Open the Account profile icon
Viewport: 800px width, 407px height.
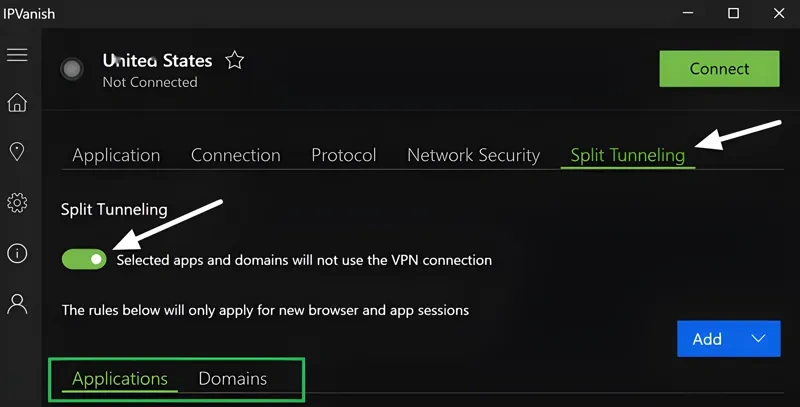(x=17, y=304)
